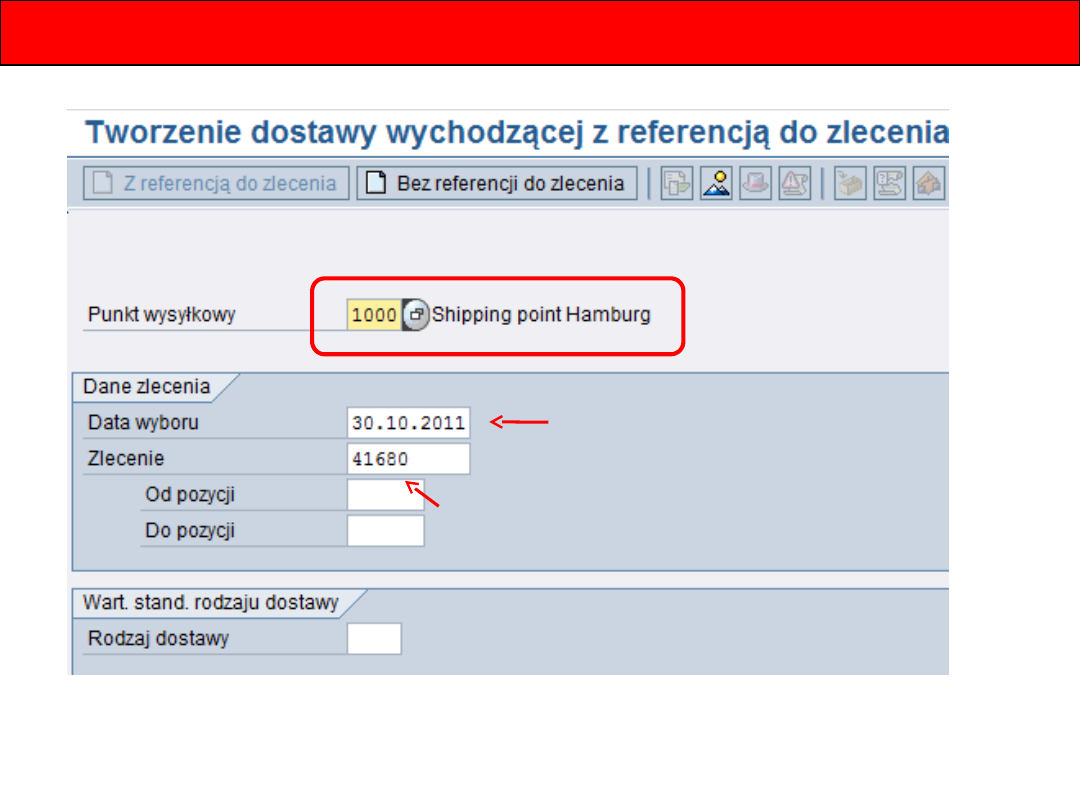Select 'Wart. stand. rodzaju dostawy' group header
This screenshot has width=1080, height=810.
coord(212,603)
